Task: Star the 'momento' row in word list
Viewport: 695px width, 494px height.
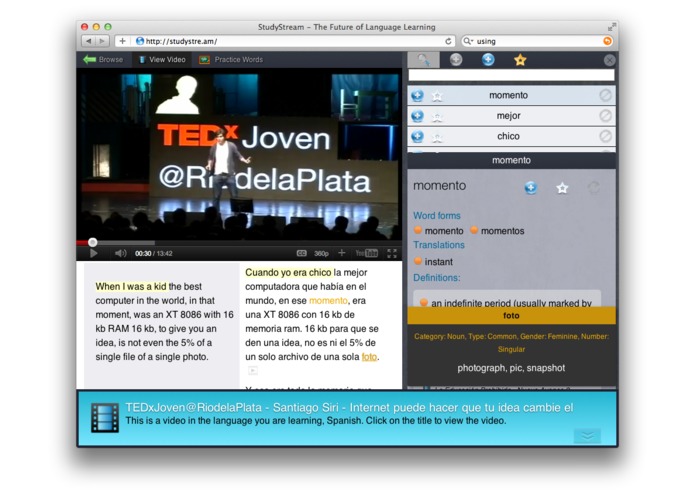Action: point(437,96)
